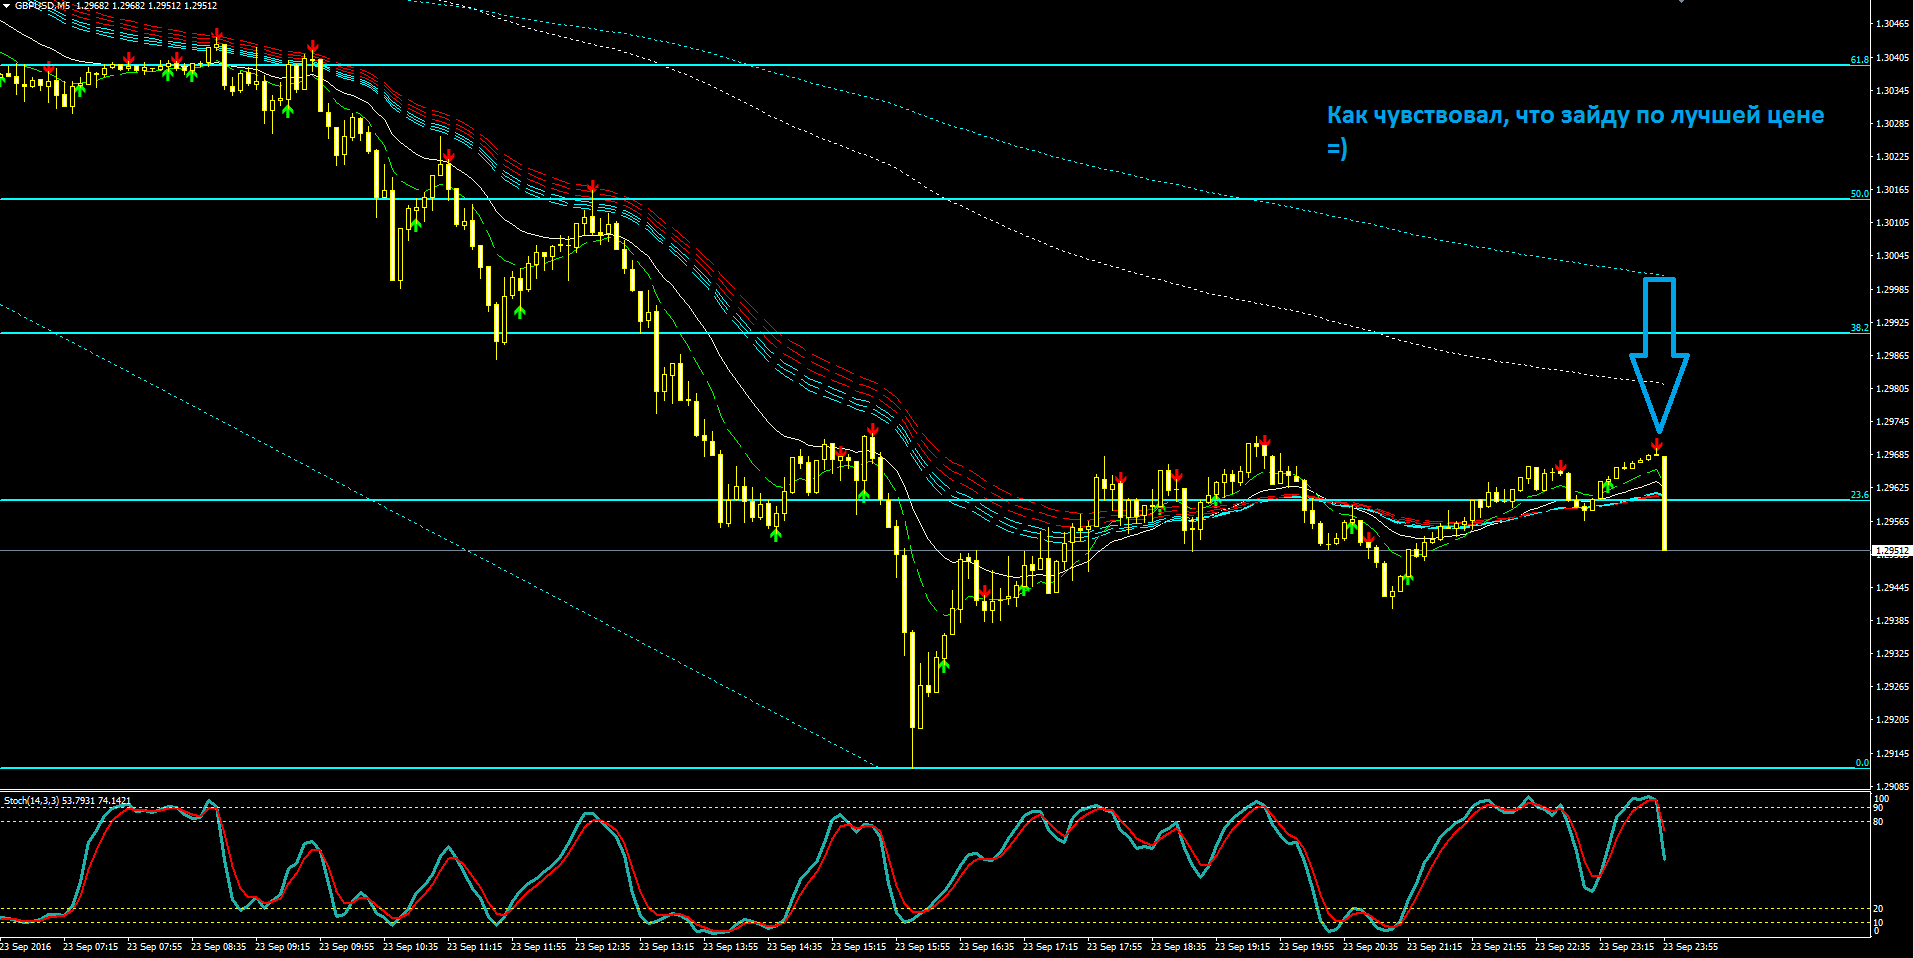This screenshot has width=1914, height=958.
Task: Click the 23 Sep 23:15 time label
Action: click(x=1626, y=947)
